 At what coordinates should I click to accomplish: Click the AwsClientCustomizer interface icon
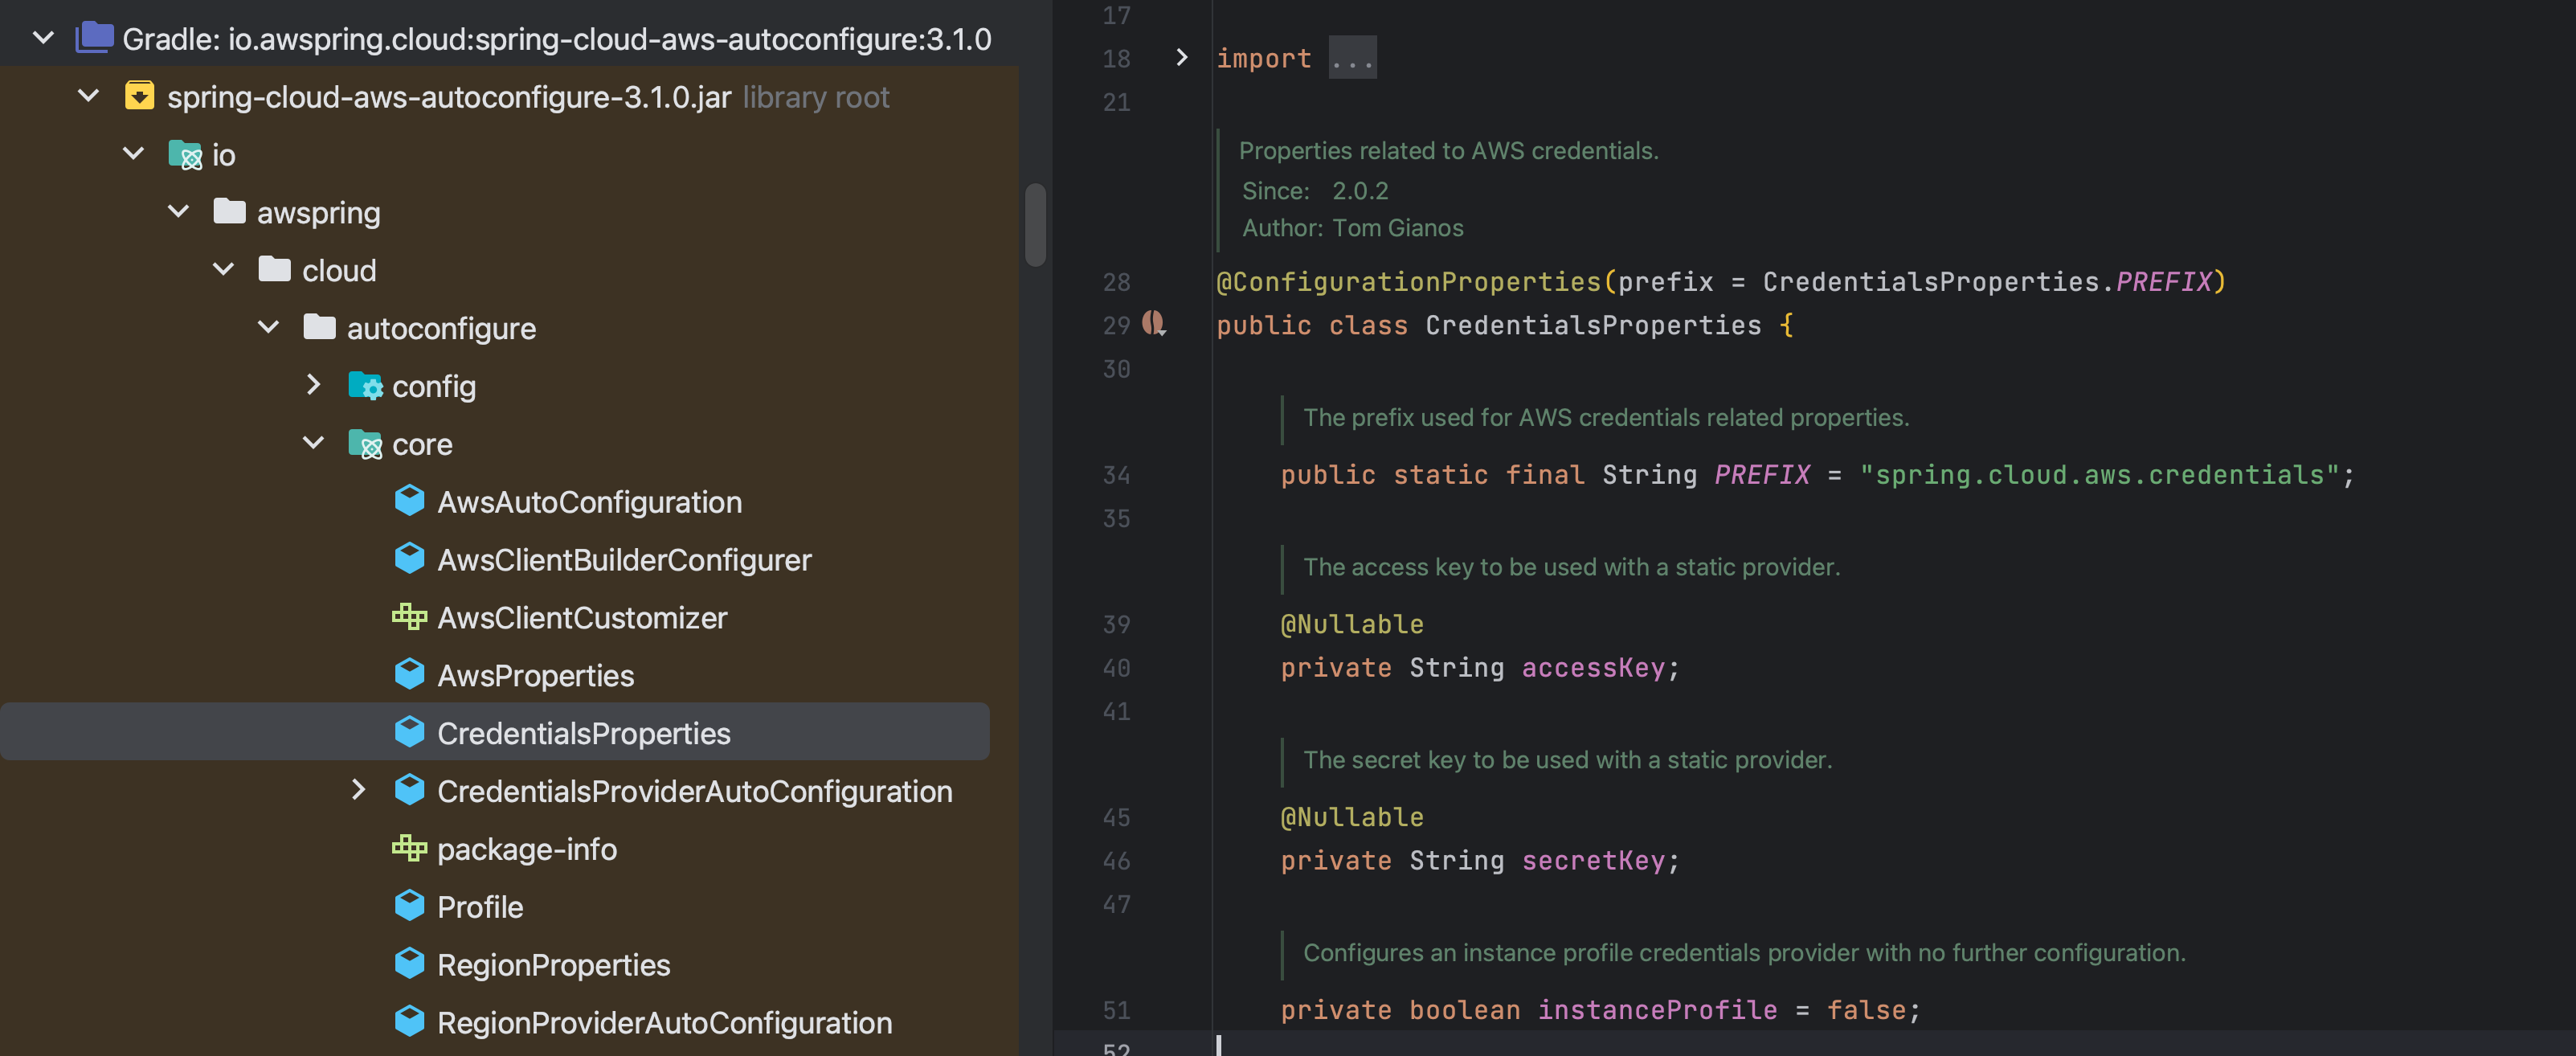tap(409, 617)
